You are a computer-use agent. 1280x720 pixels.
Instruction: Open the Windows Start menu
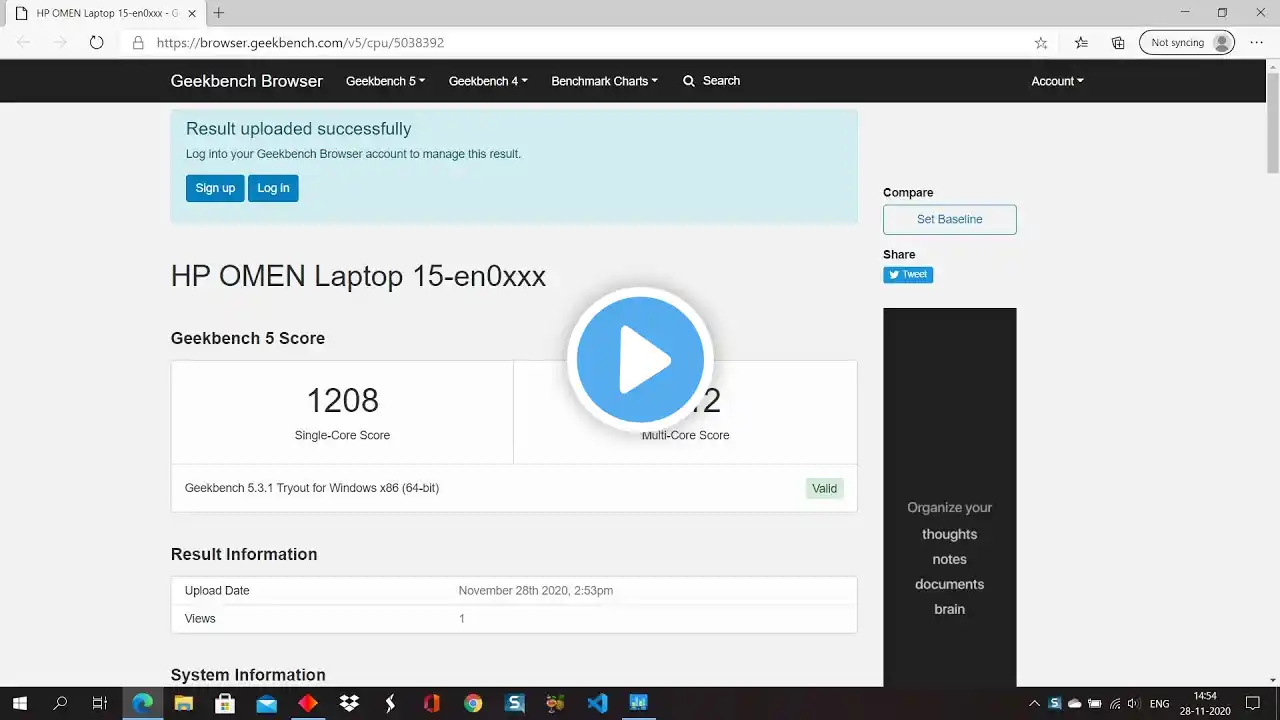19,703
